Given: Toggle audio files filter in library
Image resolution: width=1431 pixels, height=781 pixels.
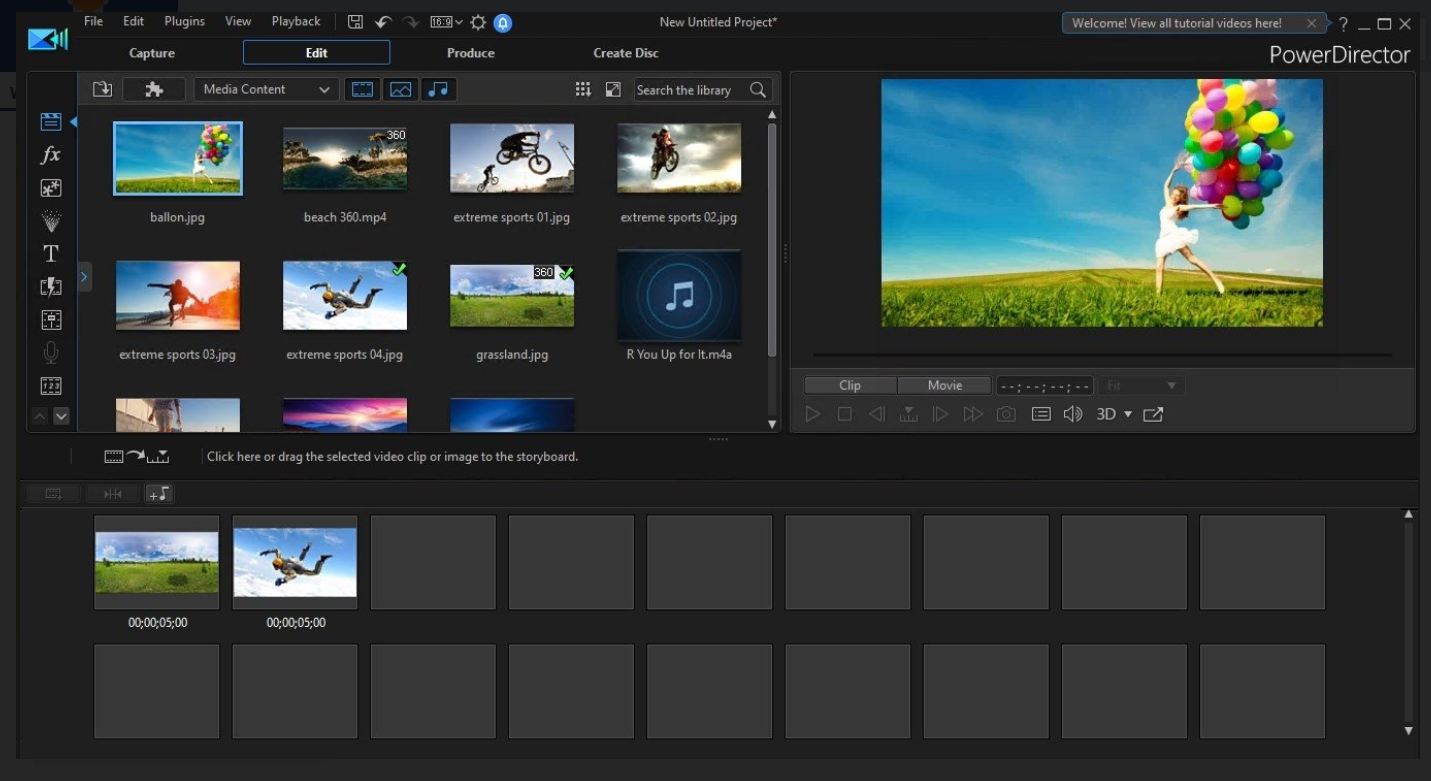Looking at the screenshot, I should coord(438,89).
